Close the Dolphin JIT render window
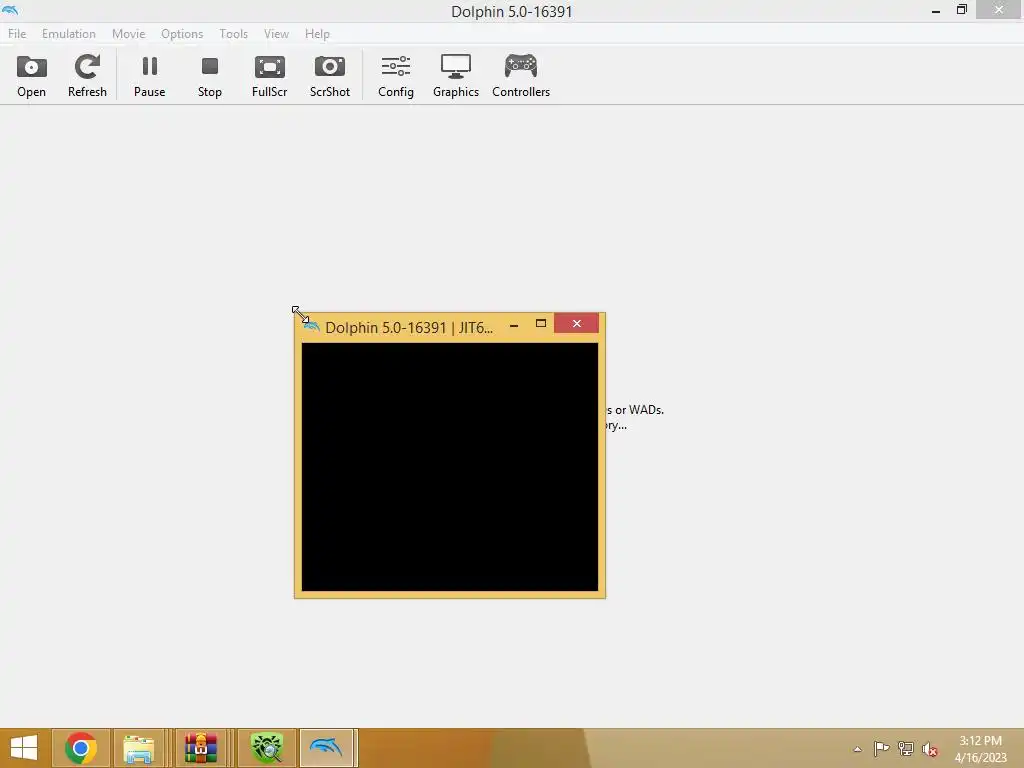 576,323
